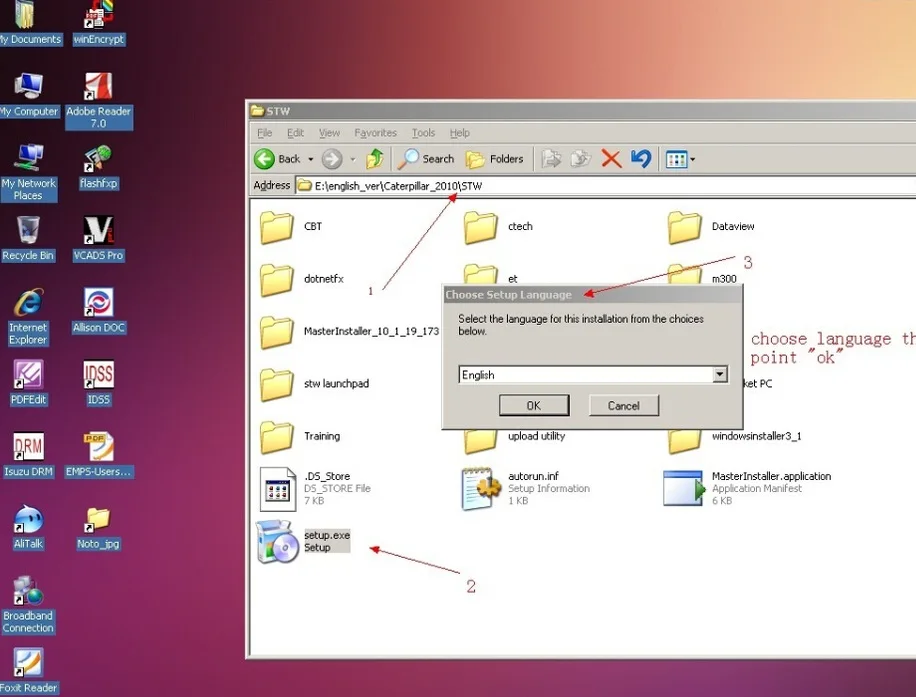Click the Address bar path field
This screenshot has width=916, height=697.
coord(605,186)
